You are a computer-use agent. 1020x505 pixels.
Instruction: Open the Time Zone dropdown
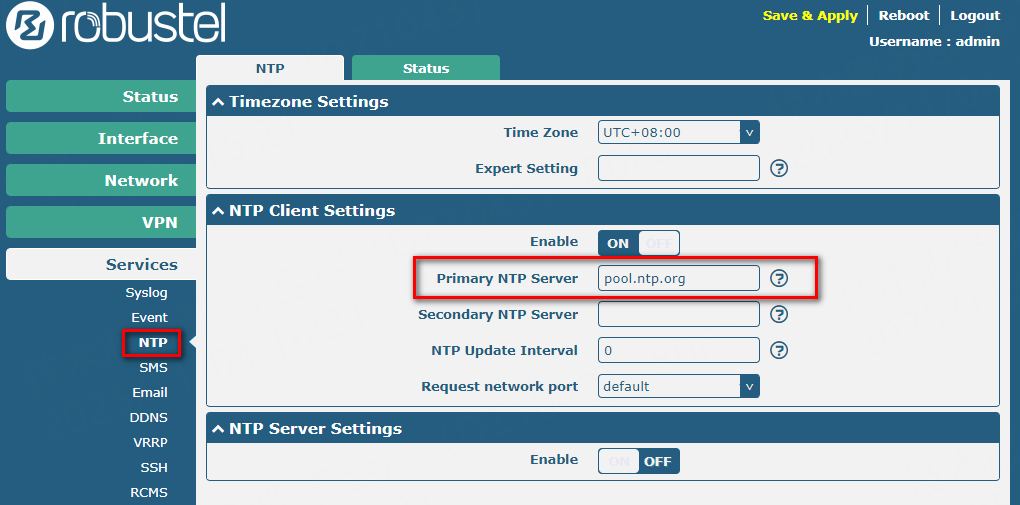point(678,132)
